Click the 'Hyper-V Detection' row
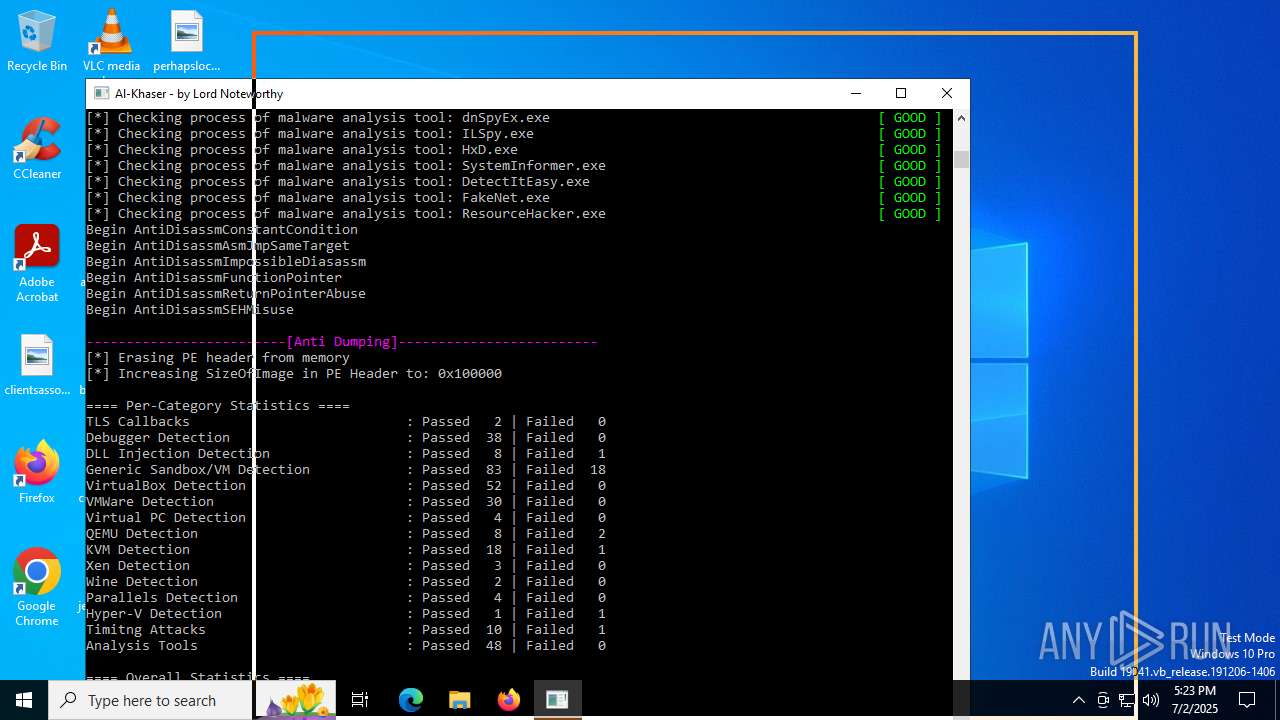This screenshot has height=720, width=1280. [346, 614]
